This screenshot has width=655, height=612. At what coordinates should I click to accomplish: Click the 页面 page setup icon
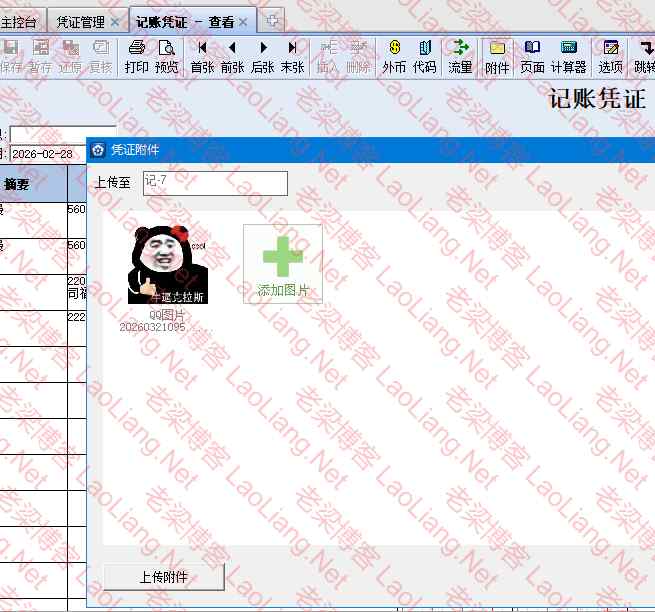532,57
